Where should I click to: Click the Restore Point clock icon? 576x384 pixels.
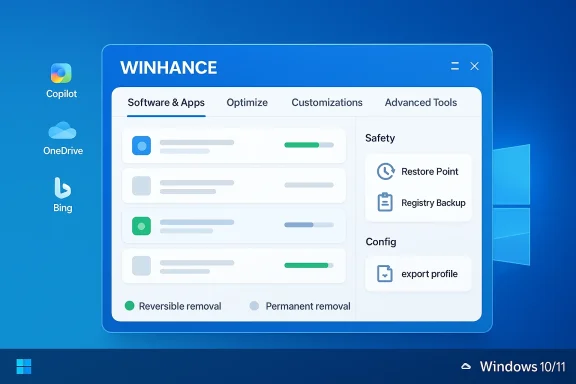click(385, 171)
